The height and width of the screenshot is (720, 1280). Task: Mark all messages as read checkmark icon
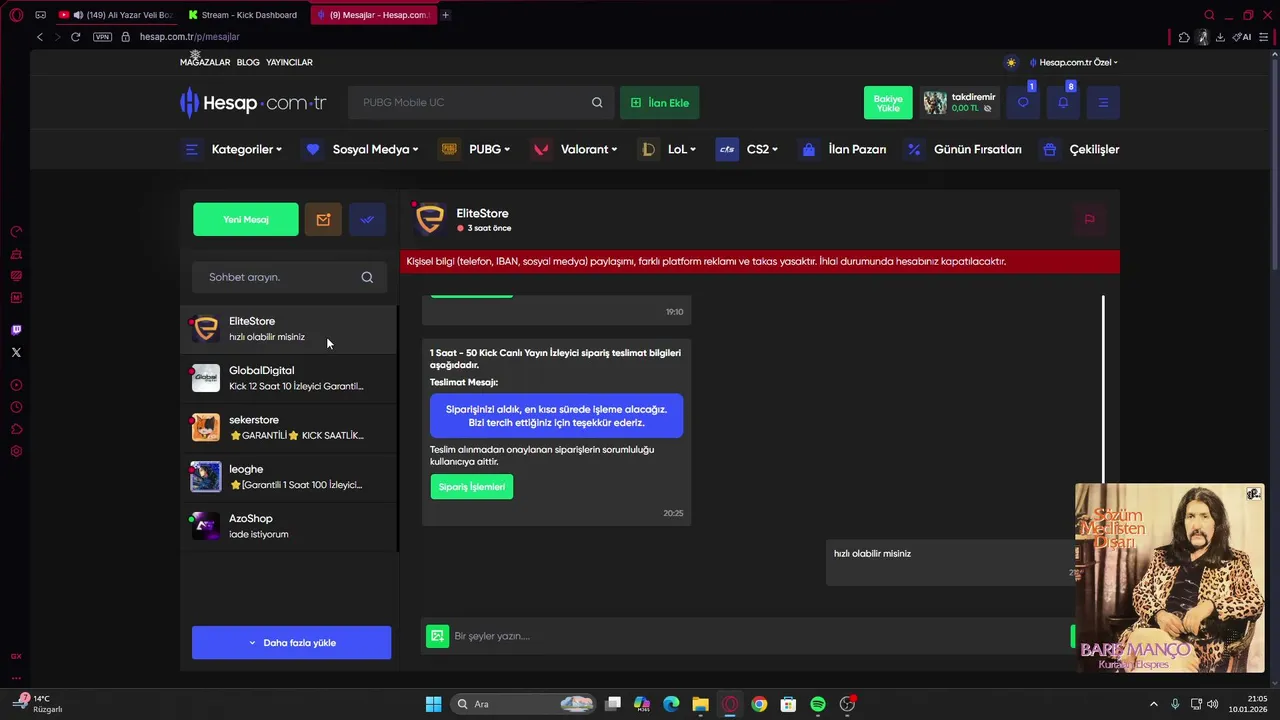[x=367, y=219]
